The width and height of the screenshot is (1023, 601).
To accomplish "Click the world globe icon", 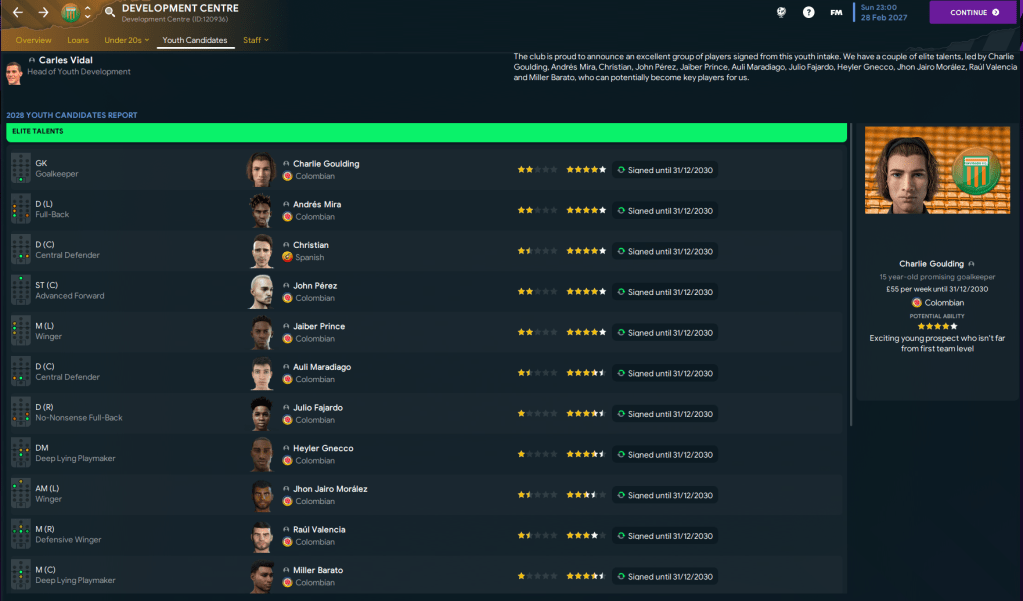I will click(780, 12).
